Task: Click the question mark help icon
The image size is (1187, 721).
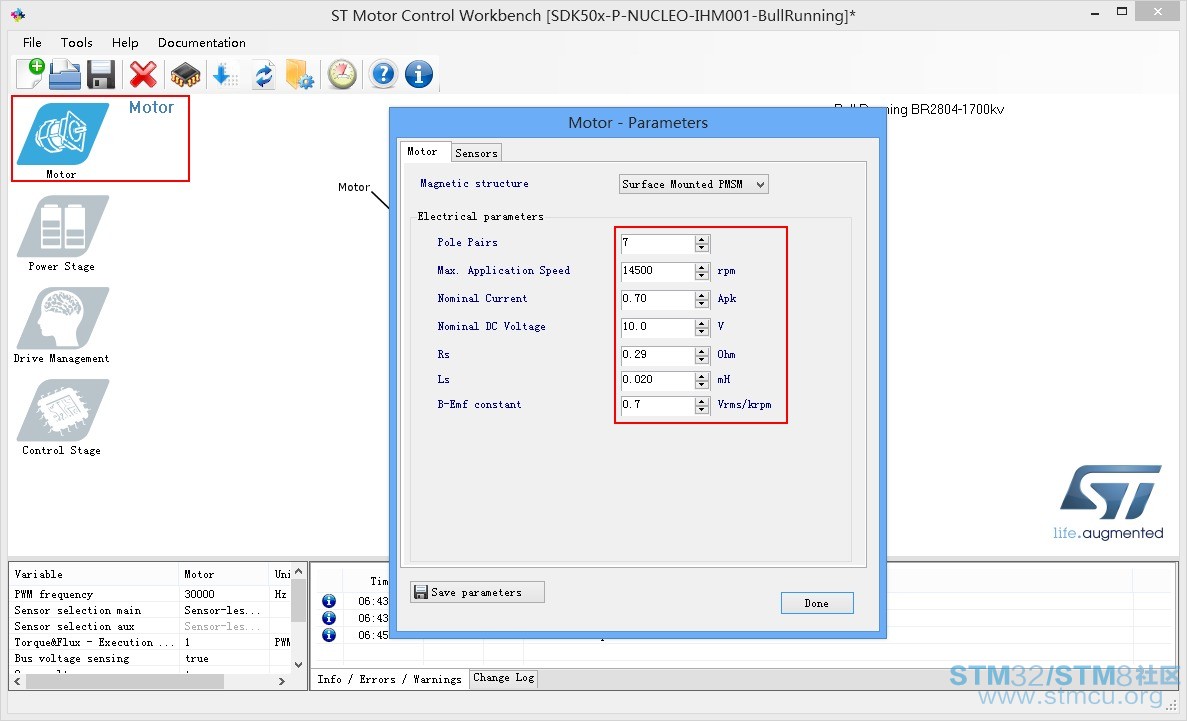Action: tap(384, 74)
